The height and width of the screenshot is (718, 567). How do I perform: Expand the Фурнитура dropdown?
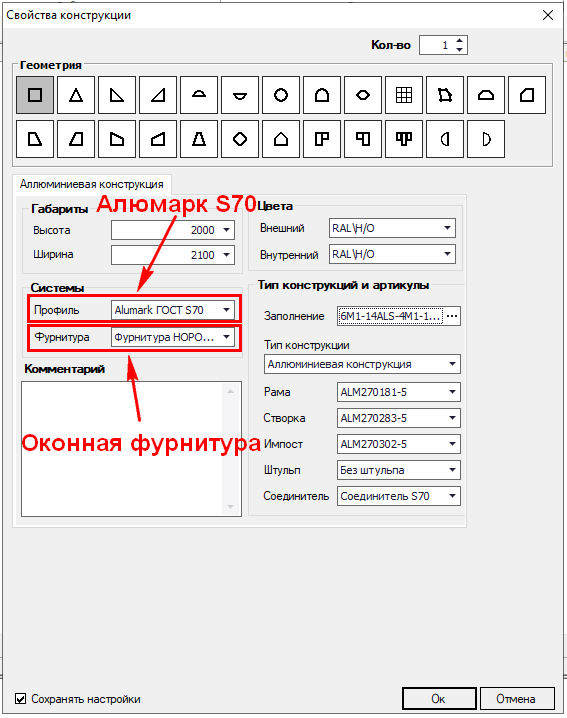[x=226, y=337]
